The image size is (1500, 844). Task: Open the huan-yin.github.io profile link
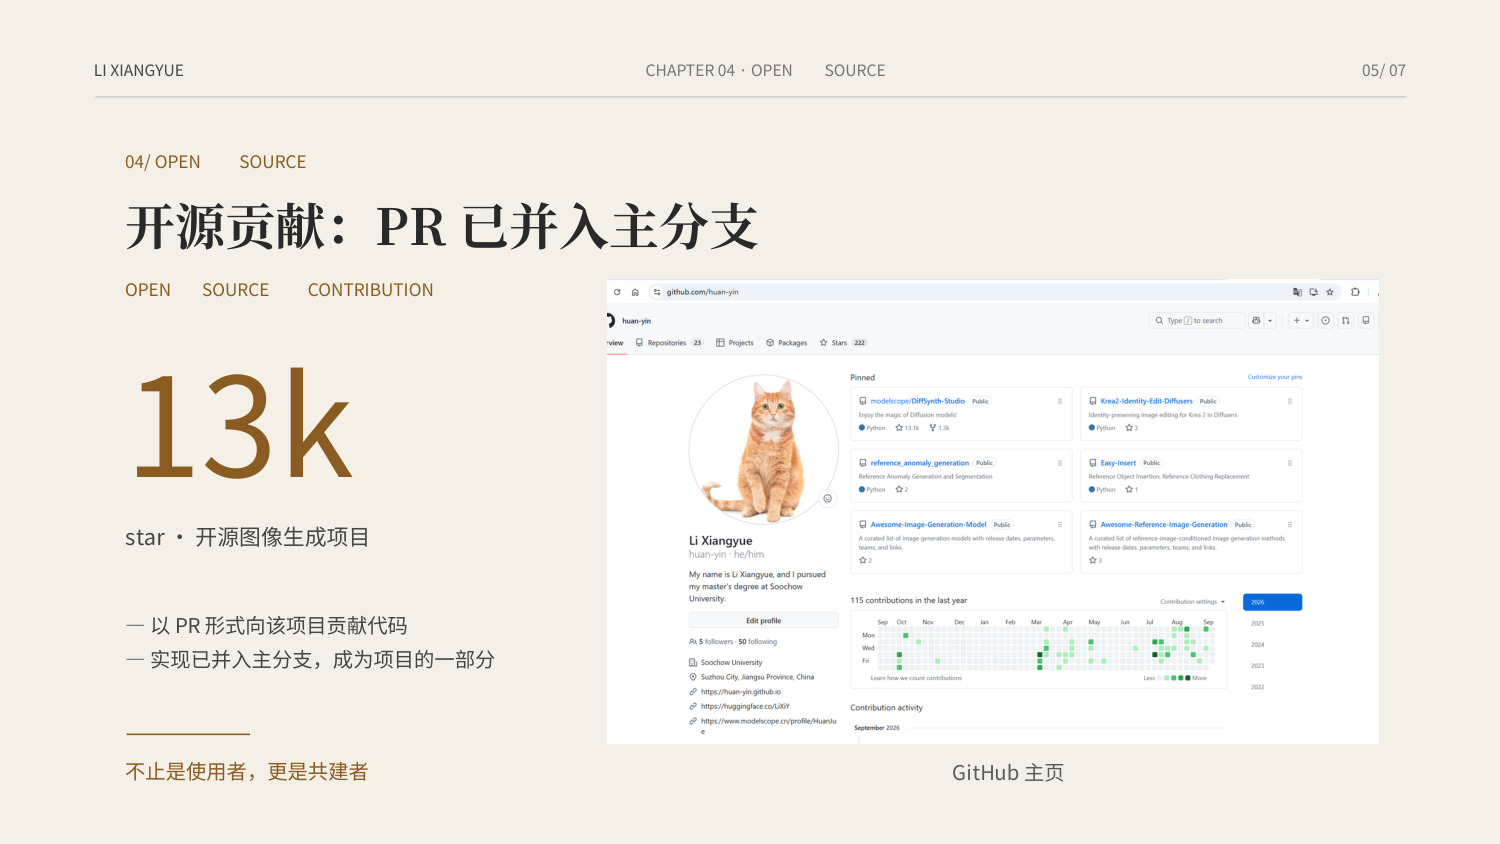[741, 692]
